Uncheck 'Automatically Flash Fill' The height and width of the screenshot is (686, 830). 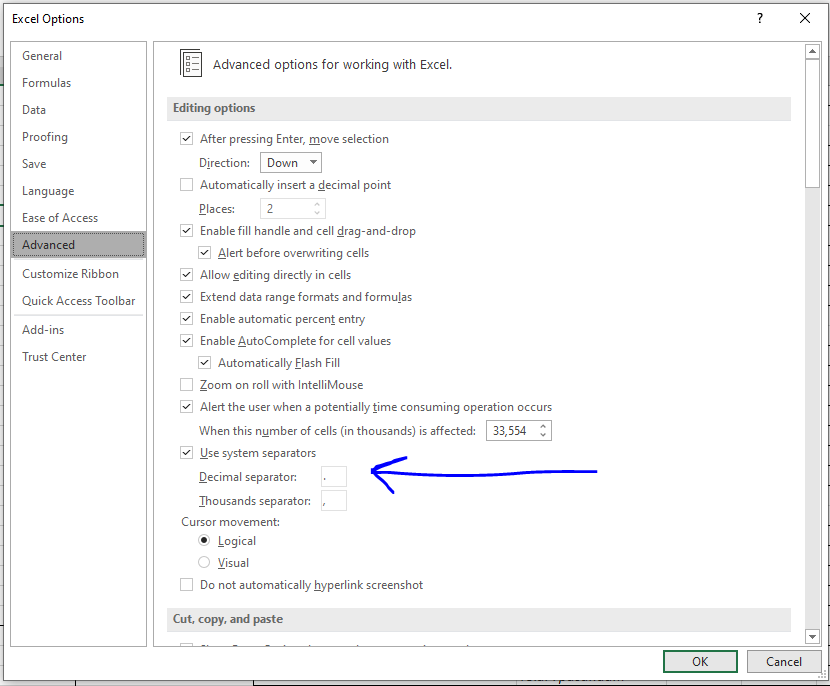(x=204, y=363)
